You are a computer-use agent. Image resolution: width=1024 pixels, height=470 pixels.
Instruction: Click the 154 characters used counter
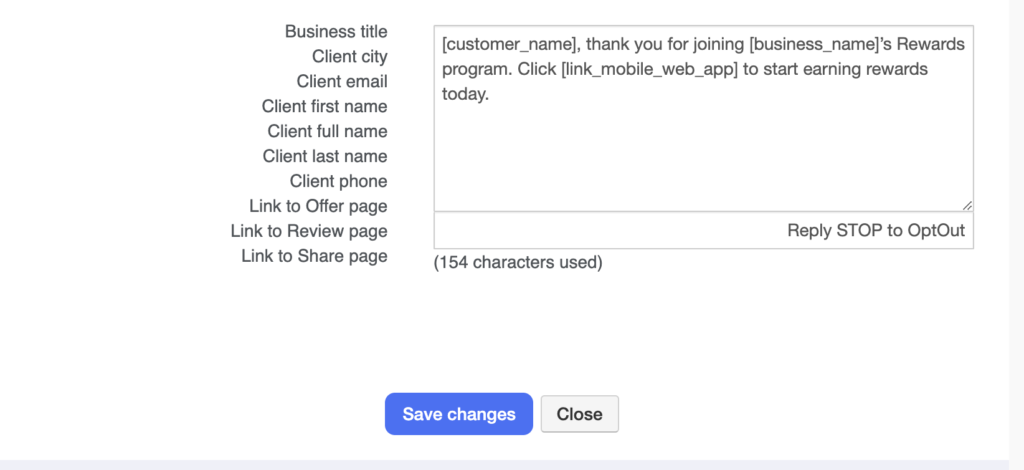click(517, 264)
